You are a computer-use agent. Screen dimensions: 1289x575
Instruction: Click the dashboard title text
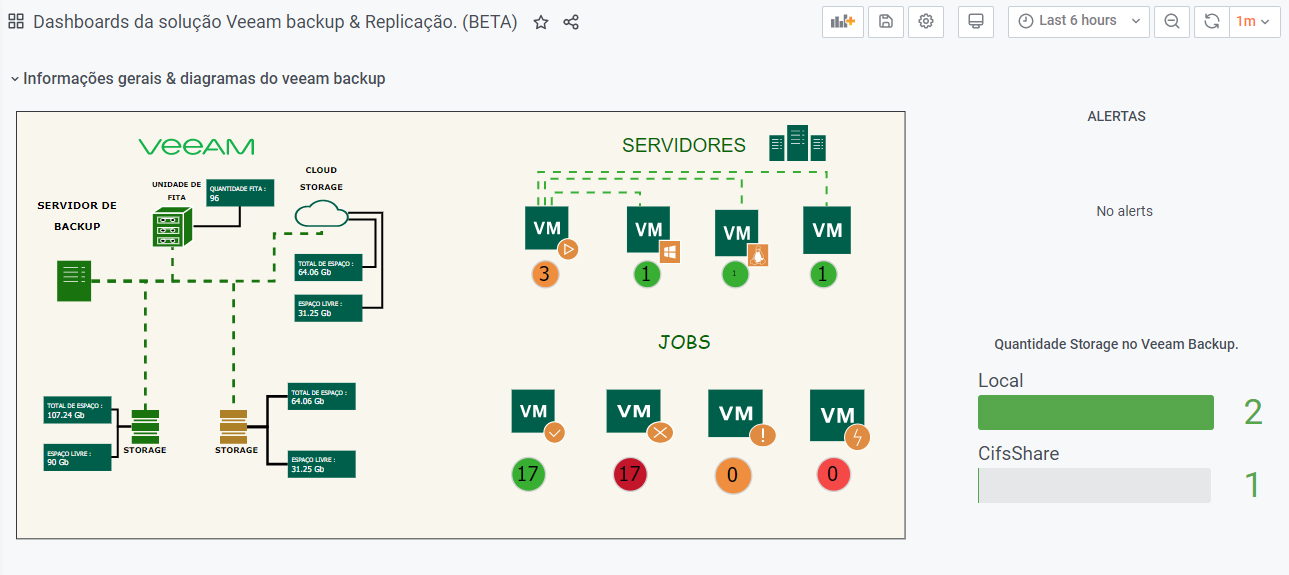[x=275, y=22]
